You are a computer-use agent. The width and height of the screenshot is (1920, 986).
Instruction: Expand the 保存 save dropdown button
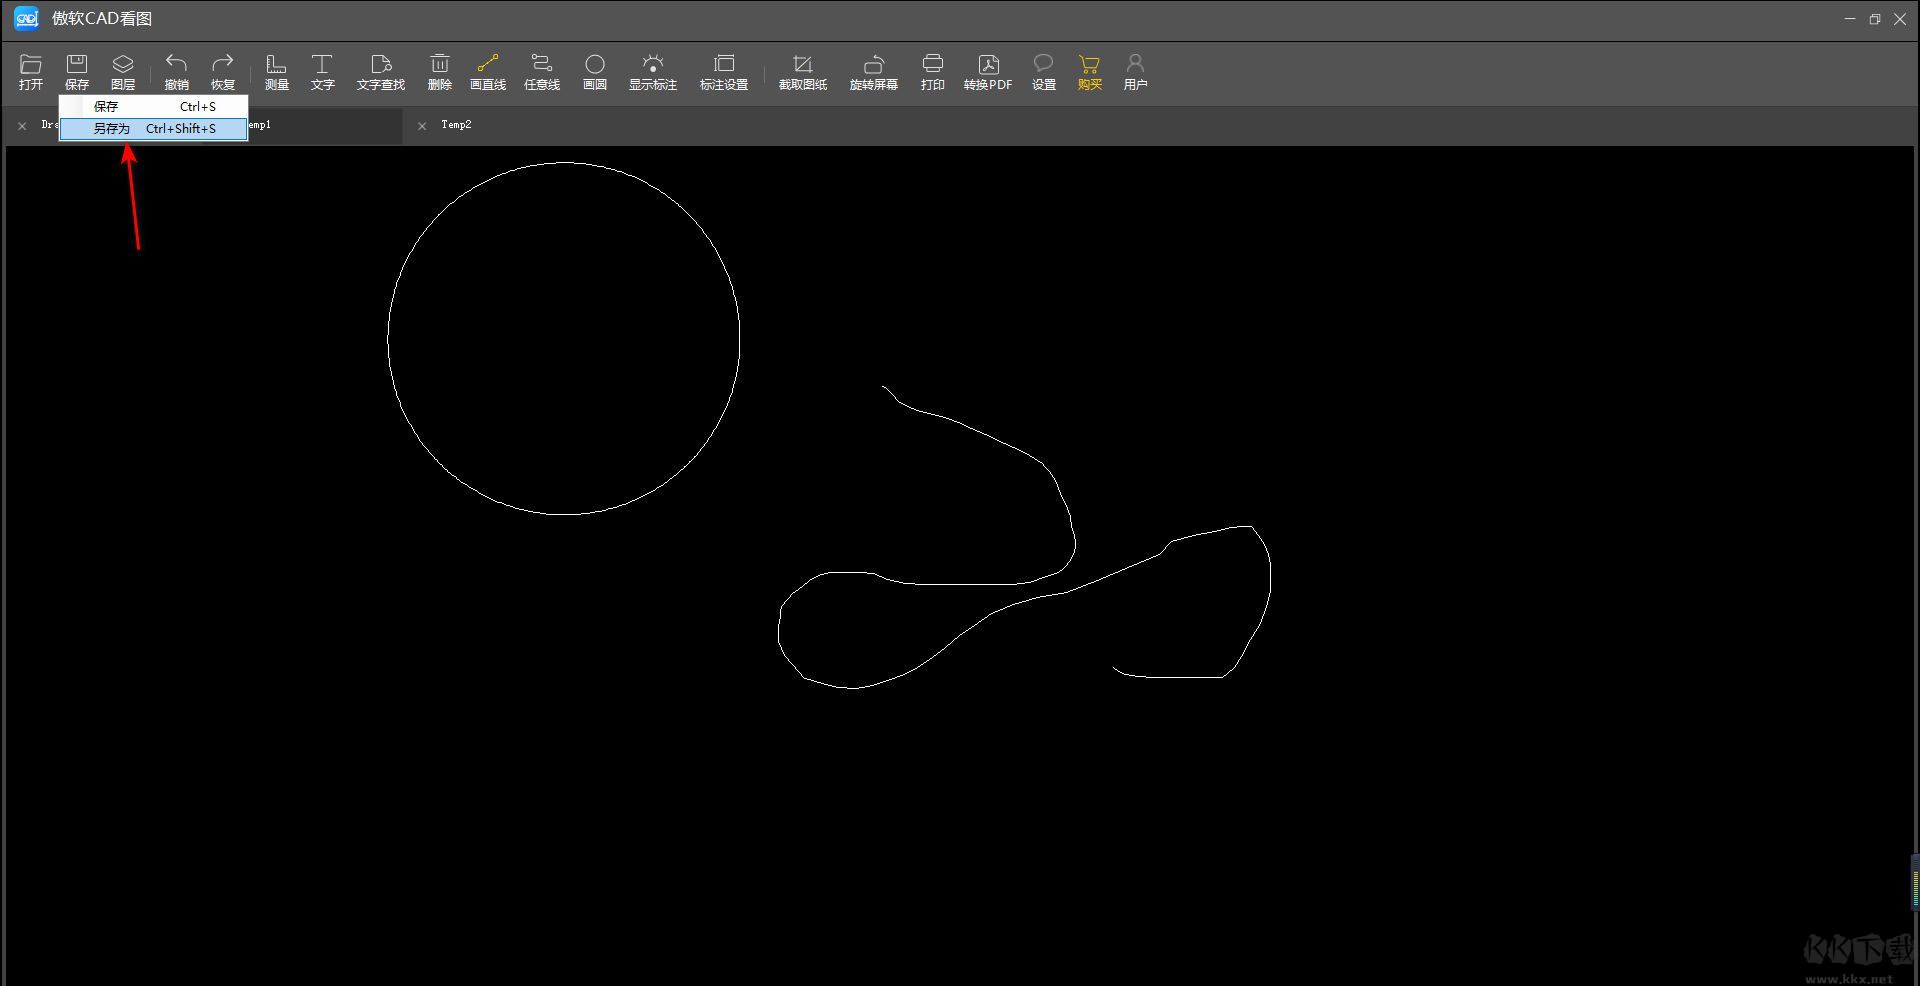(x=77, y=72)
